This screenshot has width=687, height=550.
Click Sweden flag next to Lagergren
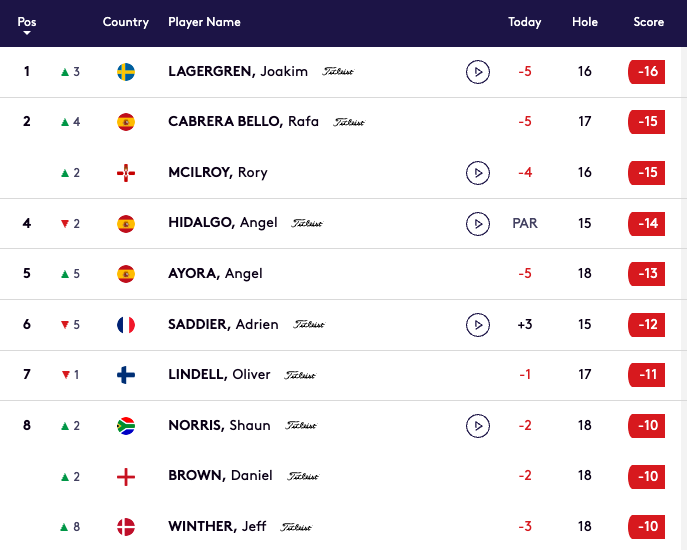click(x=126, y=72)
